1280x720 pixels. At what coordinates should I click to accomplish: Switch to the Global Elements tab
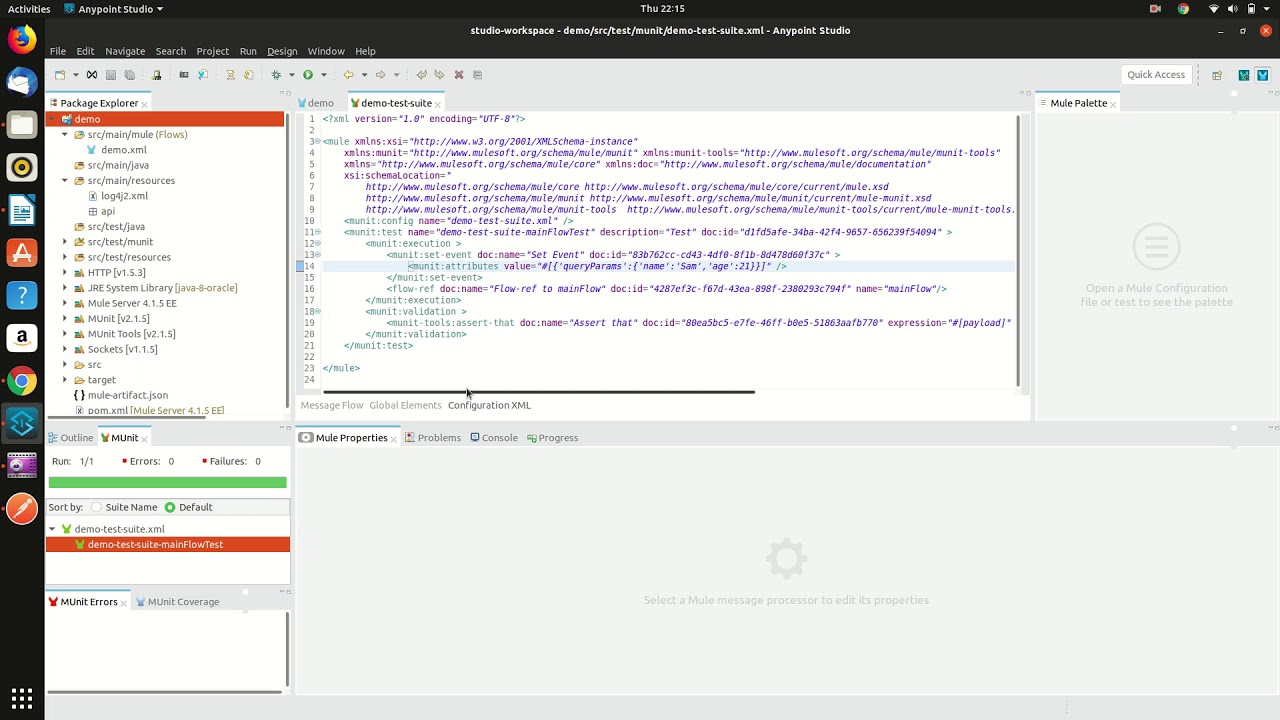pos(405,405)
